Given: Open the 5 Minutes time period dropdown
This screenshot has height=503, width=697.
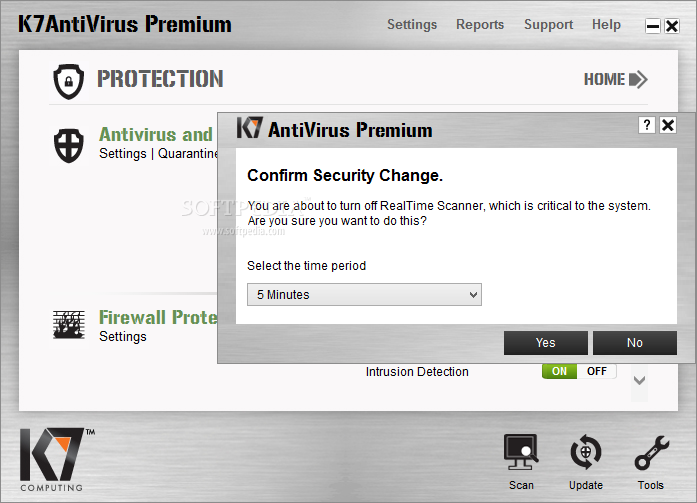Looking at the screenshot, I should tap(364, 295).
